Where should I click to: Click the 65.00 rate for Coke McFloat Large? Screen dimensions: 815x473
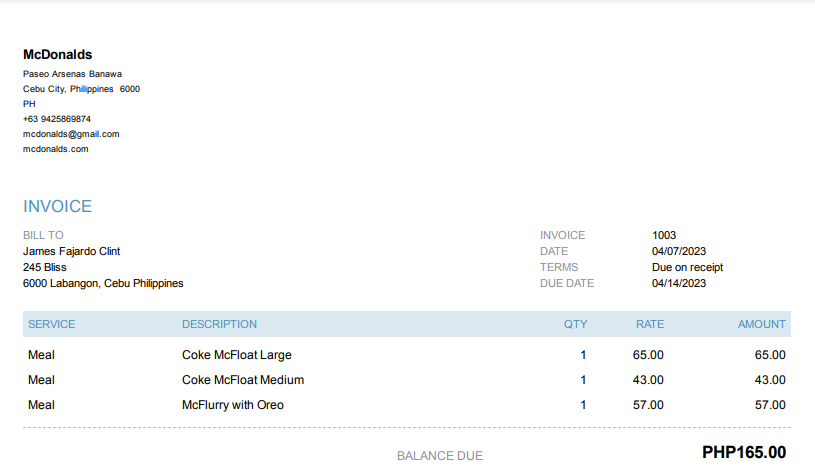648,355
